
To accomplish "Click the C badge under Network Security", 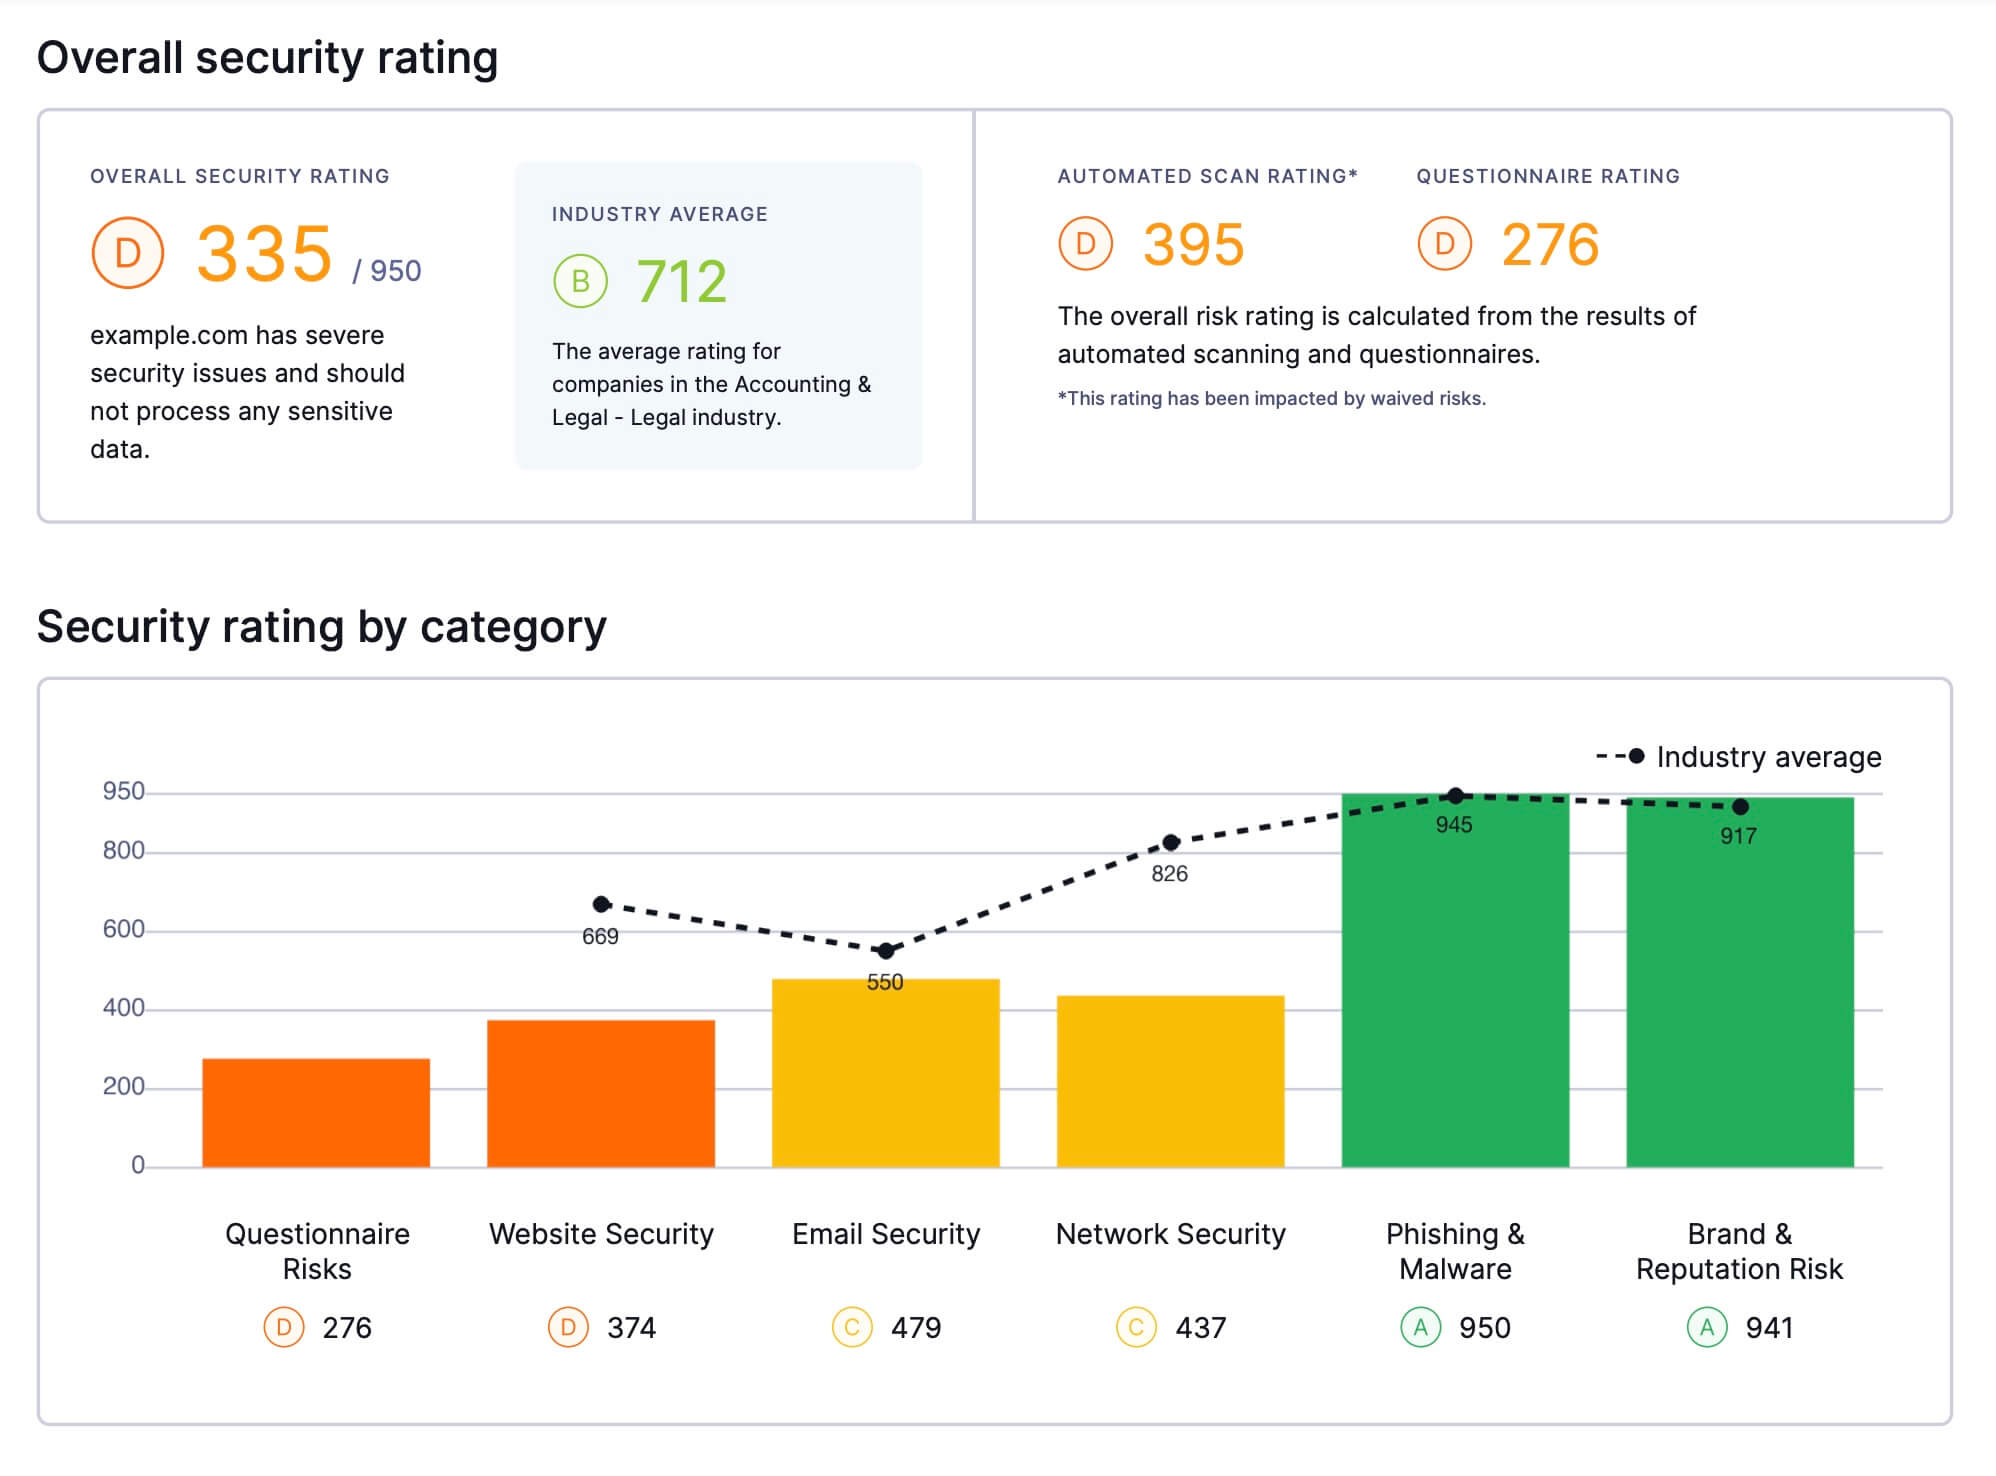I will pos(1136,1328).
